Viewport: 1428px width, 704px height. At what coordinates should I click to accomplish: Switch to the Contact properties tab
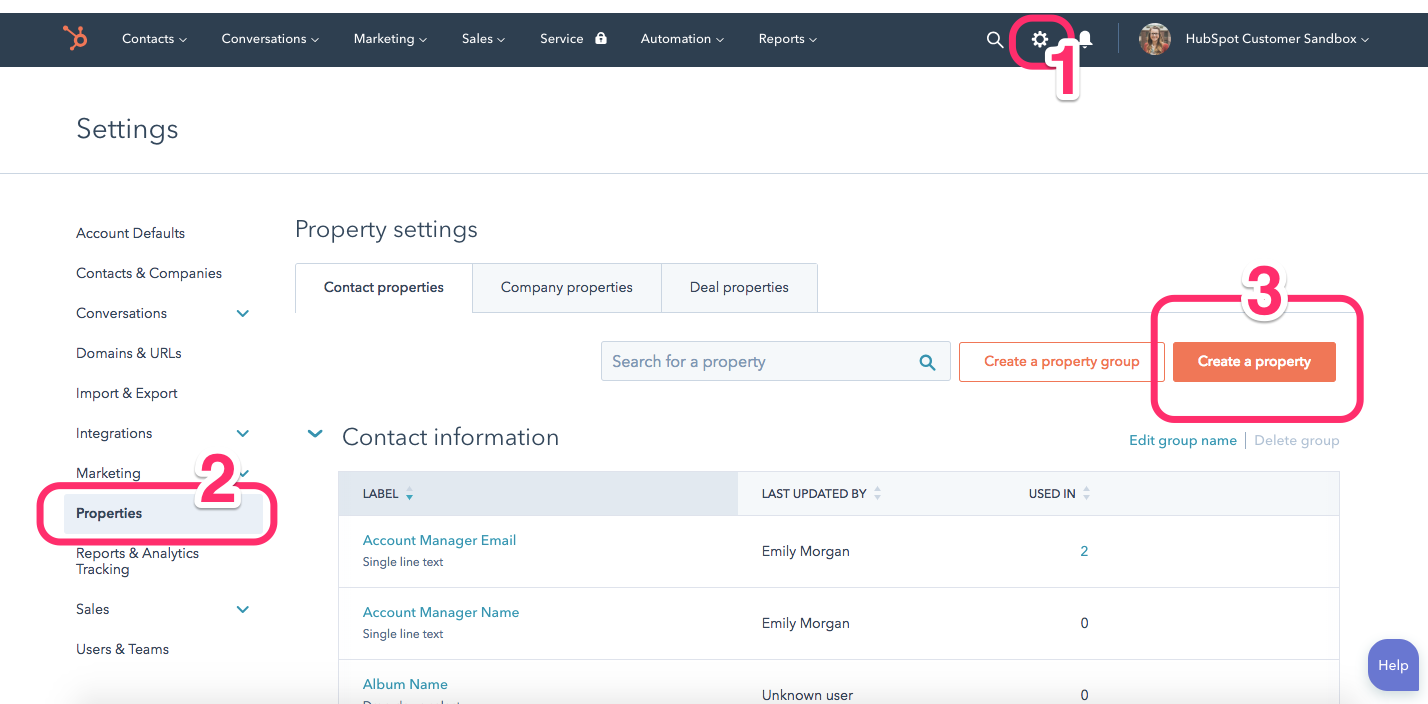(384, 287)
